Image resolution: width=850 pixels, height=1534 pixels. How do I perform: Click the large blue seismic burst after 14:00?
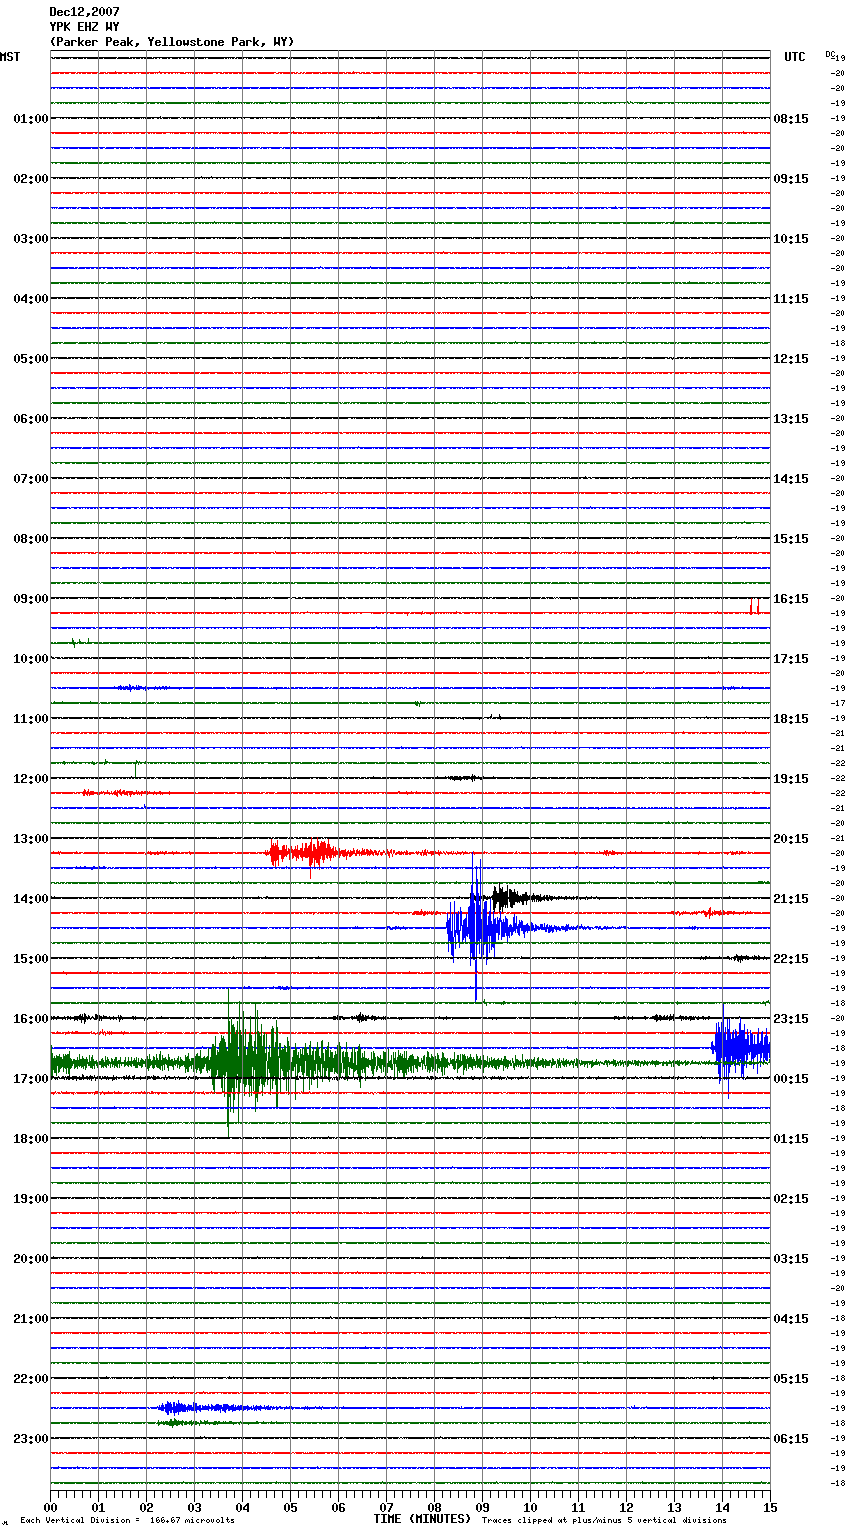coord(476,927)
